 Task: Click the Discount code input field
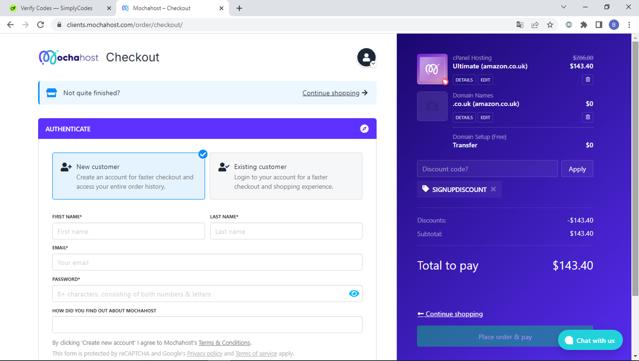(x=487, y=169)
